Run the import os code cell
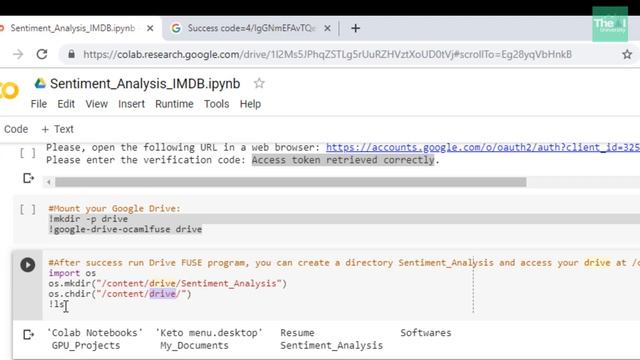The image size is (640, 360). 28,265
